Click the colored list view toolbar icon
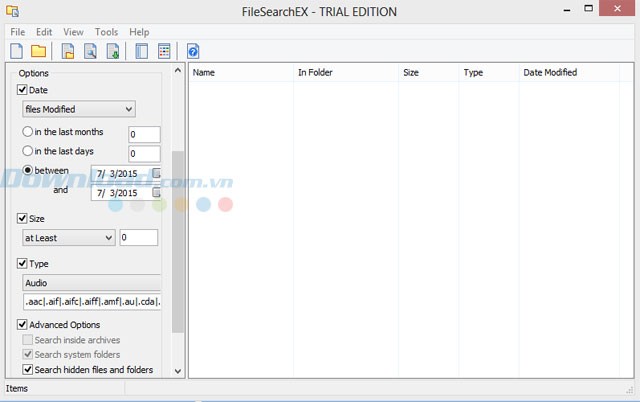Screen dimensions: 640x402 164,51
